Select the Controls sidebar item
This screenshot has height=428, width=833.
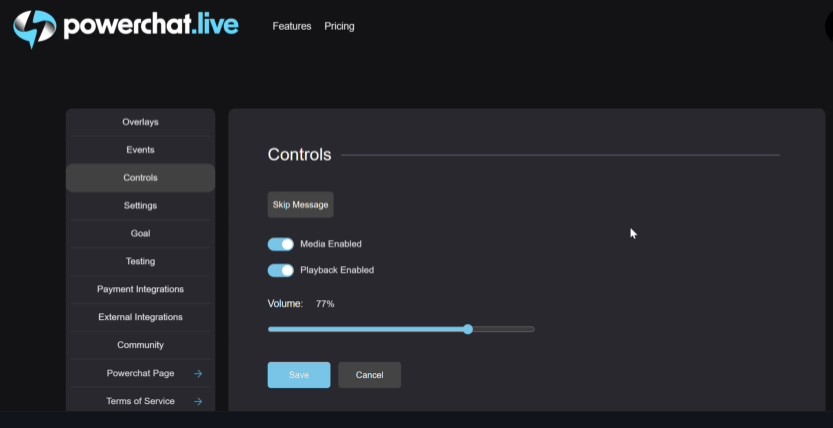(140, 178)
